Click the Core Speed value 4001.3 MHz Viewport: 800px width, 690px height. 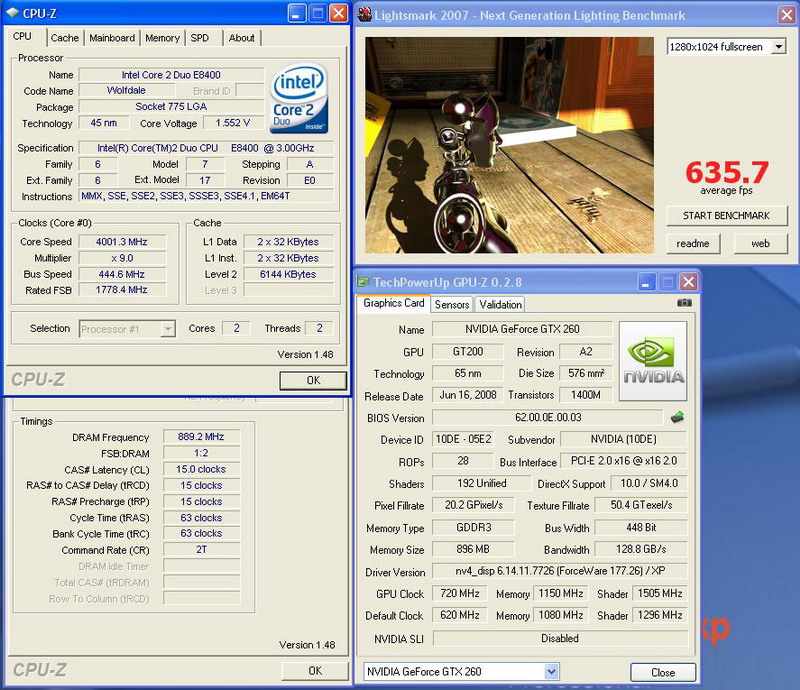coord(121,242)
